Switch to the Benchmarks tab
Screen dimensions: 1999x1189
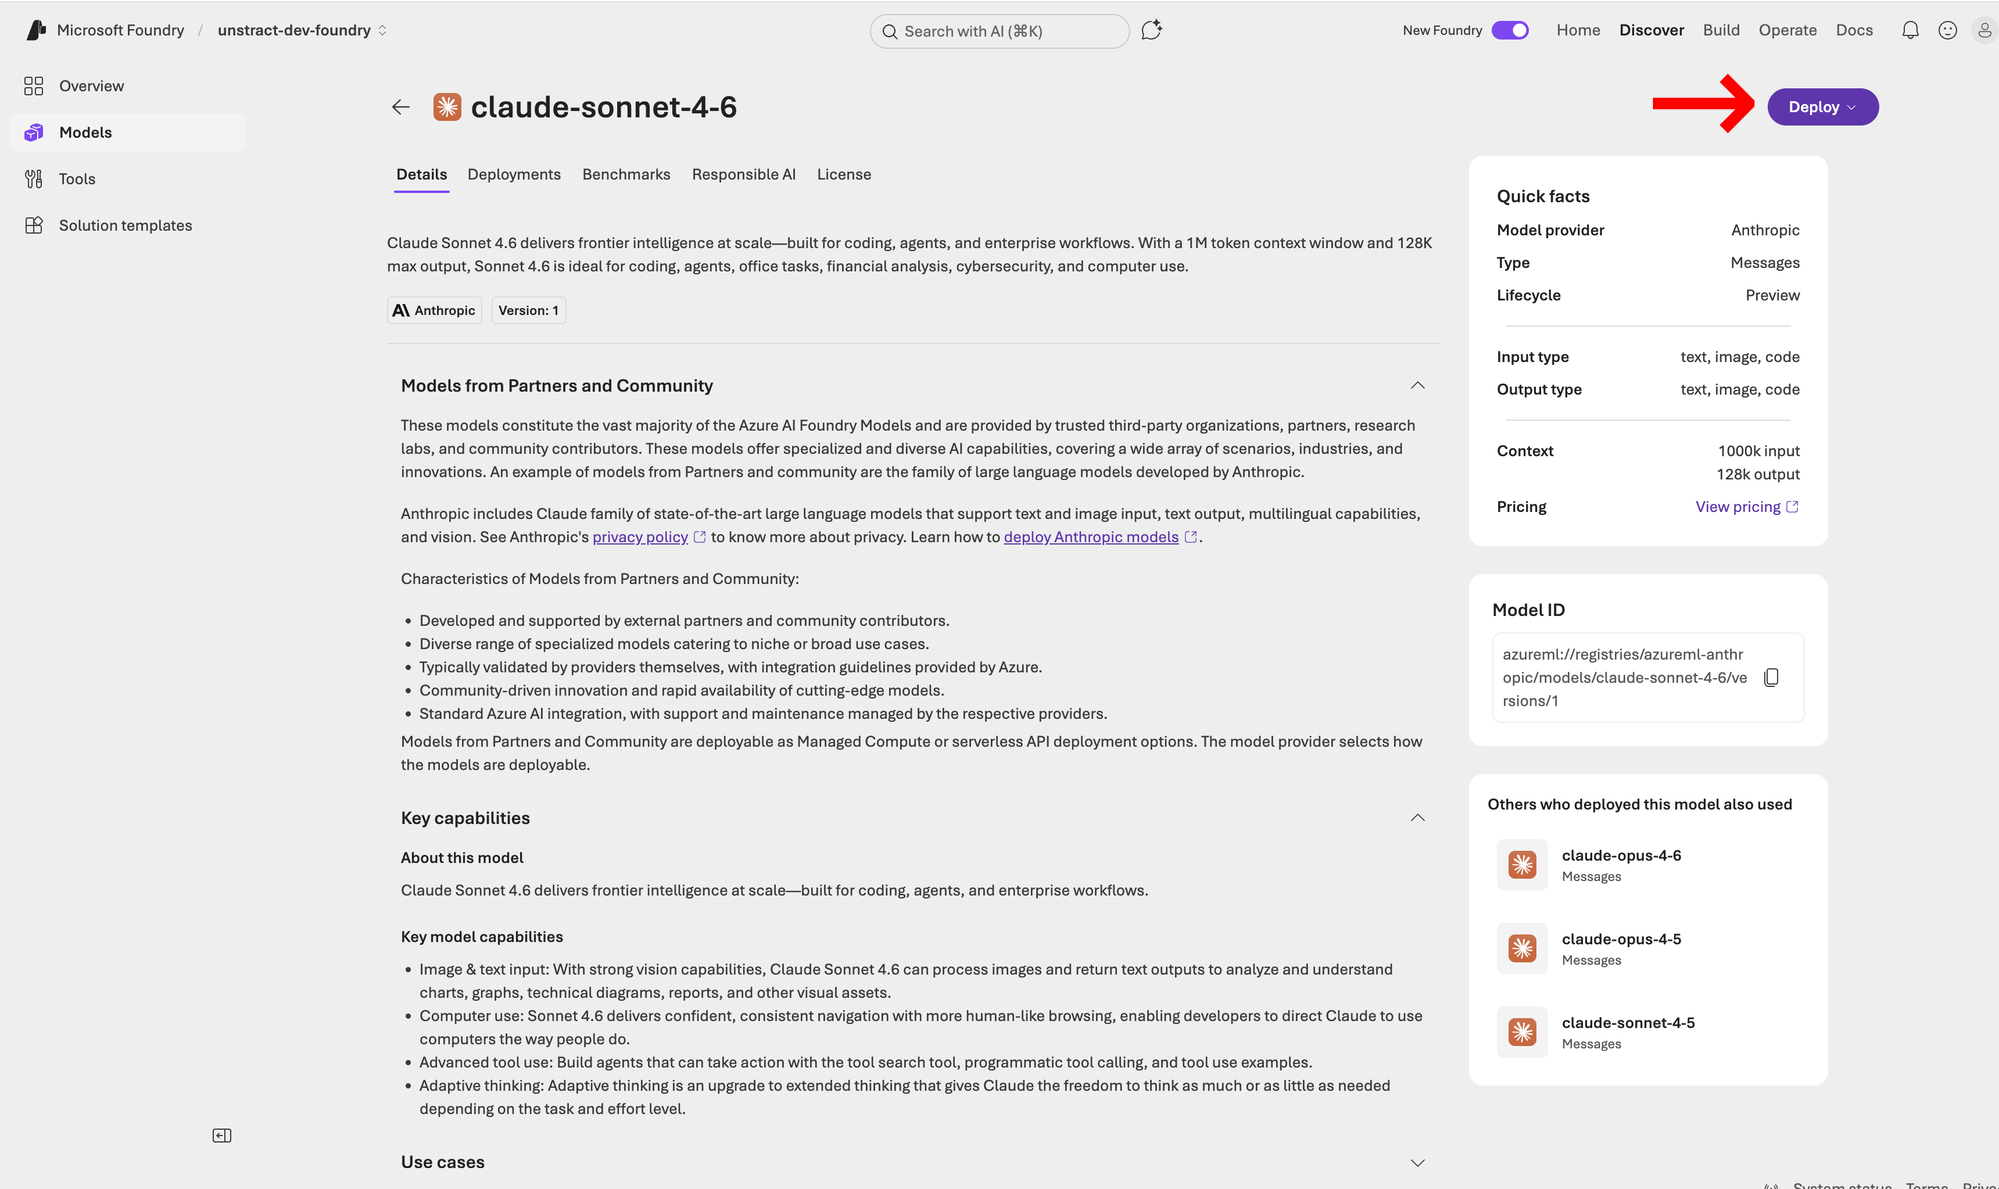click(x=626, y=174)
